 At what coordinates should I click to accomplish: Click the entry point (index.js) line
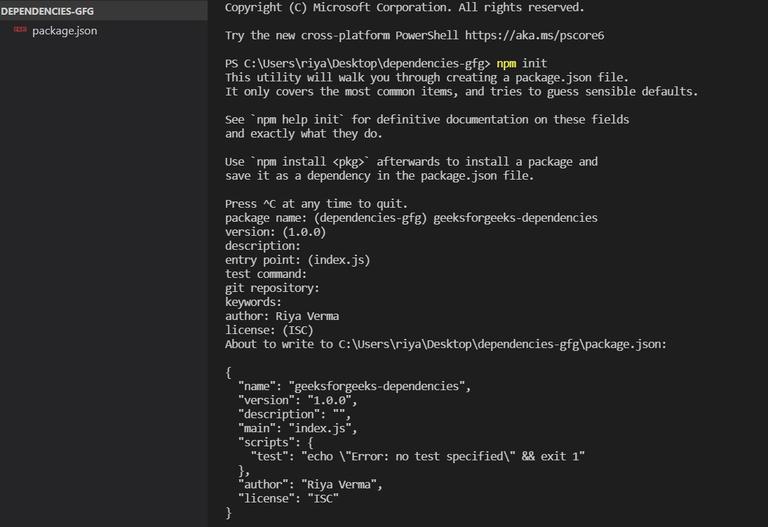(x=297, y=260)
